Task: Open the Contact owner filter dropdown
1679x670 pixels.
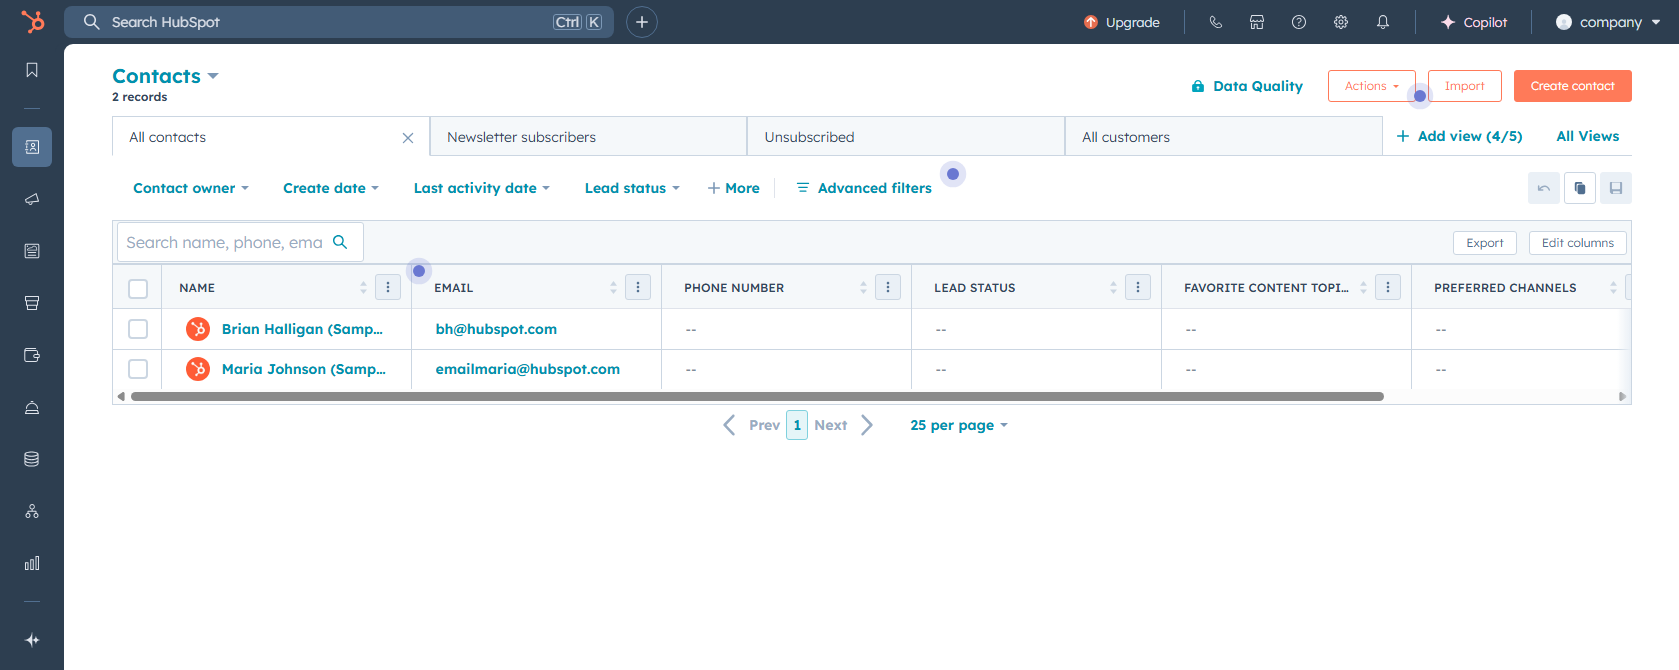Action: 190,188
